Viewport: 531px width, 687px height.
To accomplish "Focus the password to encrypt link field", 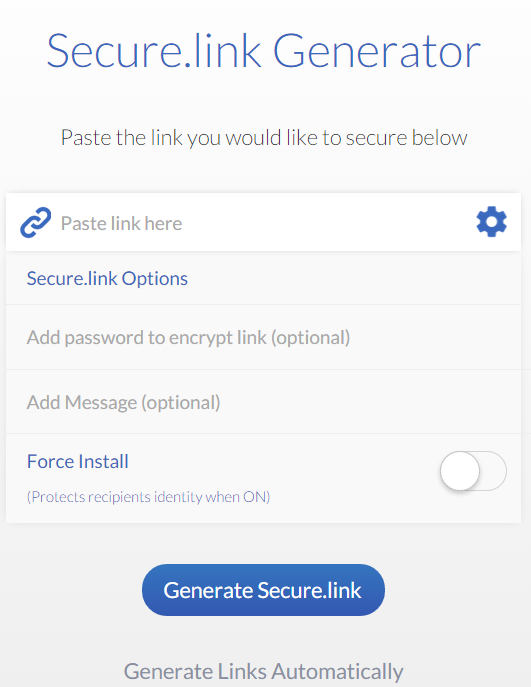I will 263,337.
